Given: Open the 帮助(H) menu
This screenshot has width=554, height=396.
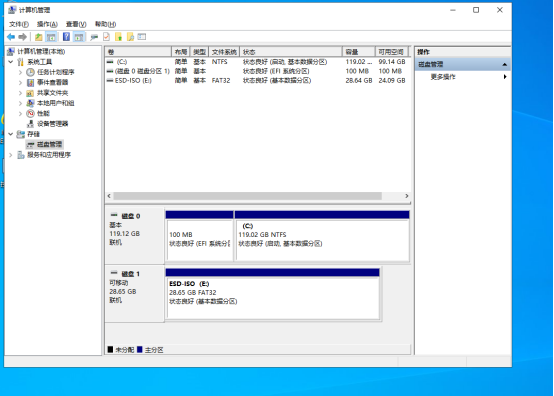Looking at the screenshot, I should 105,24.
